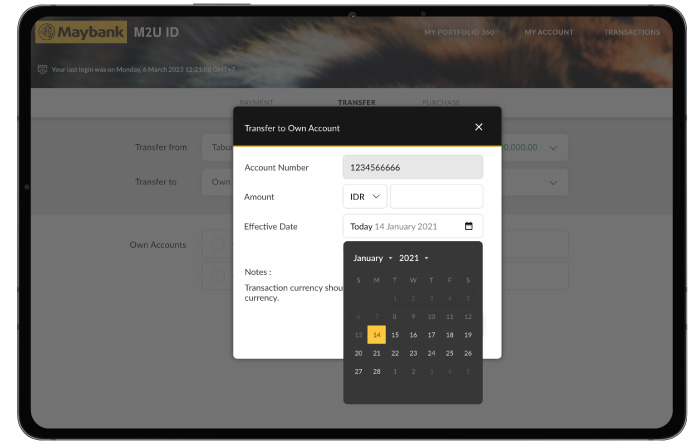Expand the 2021 year dropdown

(x=413, y=258)
